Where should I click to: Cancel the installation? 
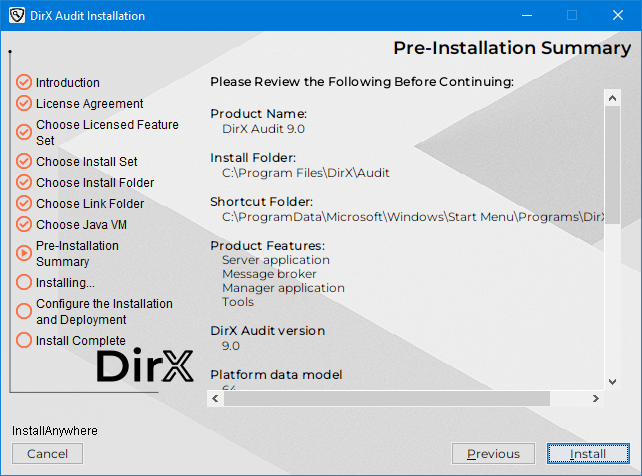47,454
